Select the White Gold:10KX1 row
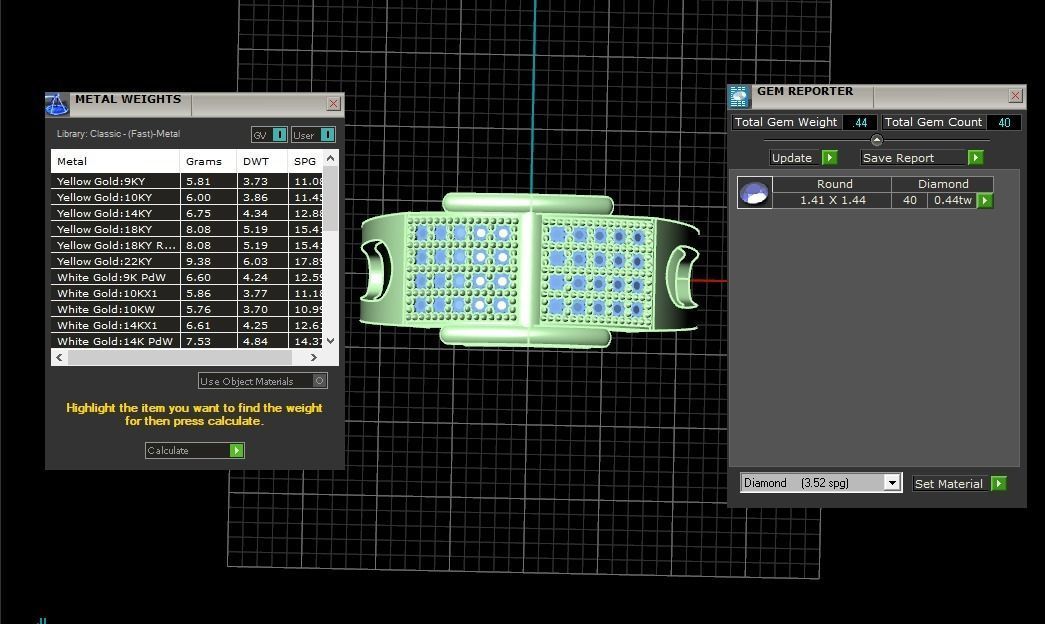 (187, 293)
